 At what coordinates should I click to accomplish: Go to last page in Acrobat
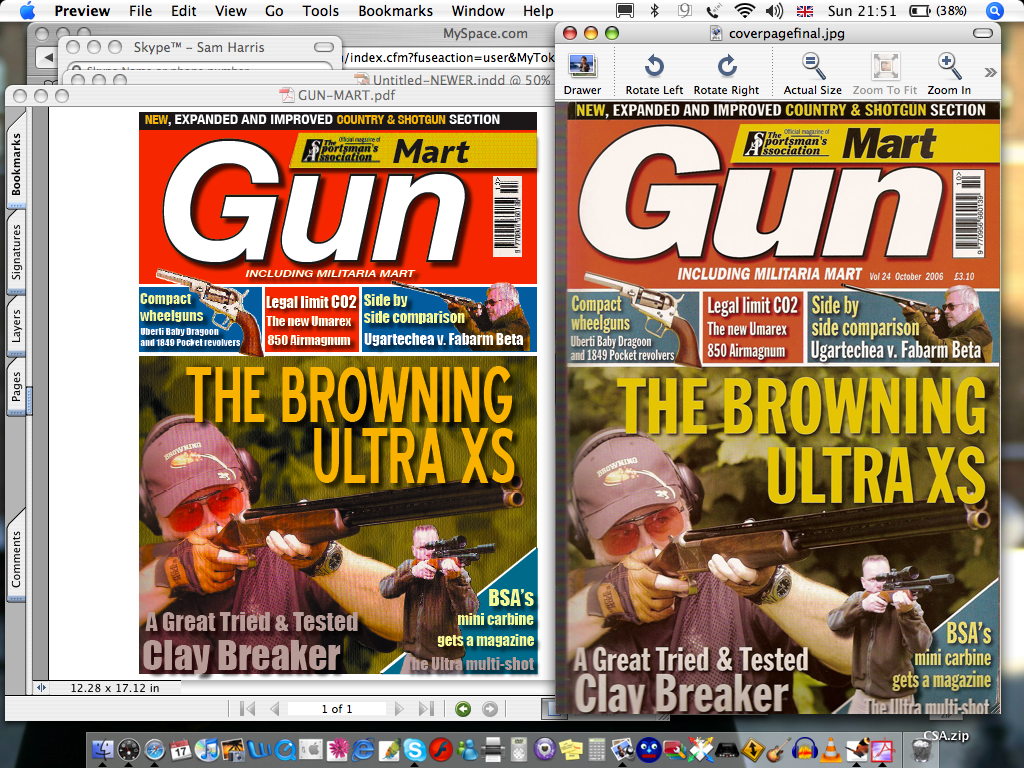pos(426,709)
